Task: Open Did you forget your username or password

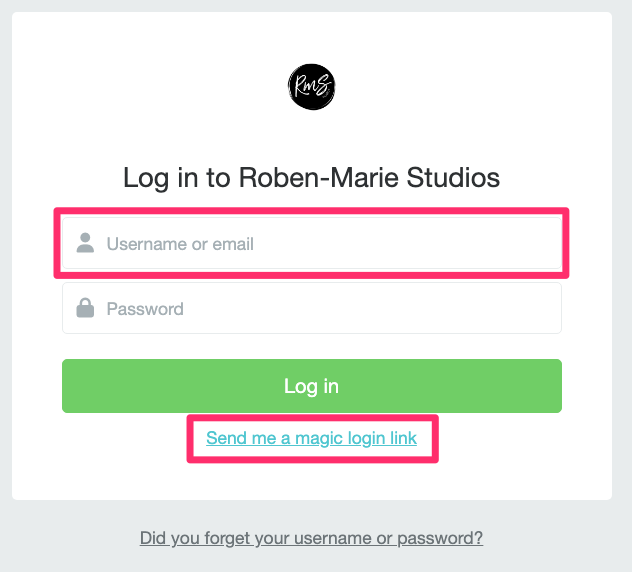Action: [x=311, y=538]
